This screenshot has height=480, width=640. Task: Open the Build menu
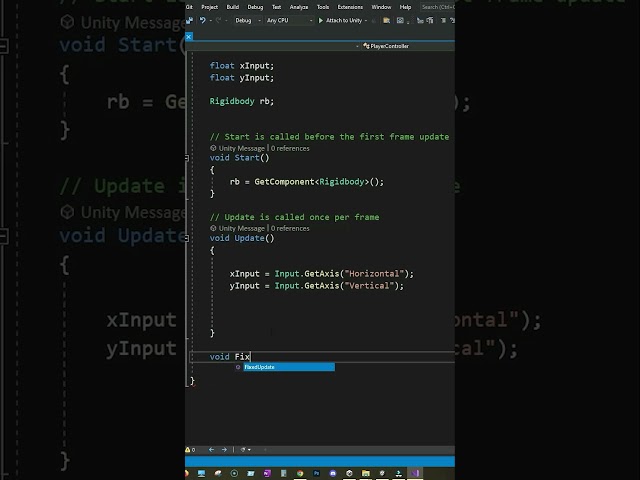233,7
